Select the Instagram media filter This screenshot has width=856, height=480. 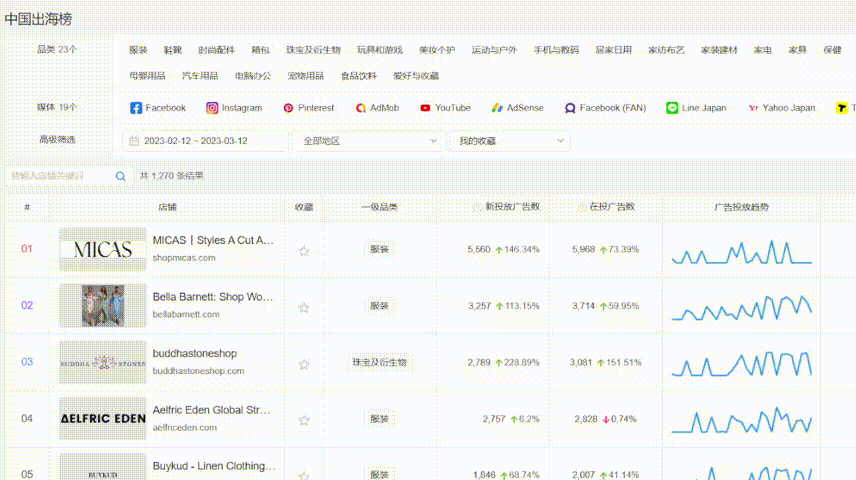234,108
